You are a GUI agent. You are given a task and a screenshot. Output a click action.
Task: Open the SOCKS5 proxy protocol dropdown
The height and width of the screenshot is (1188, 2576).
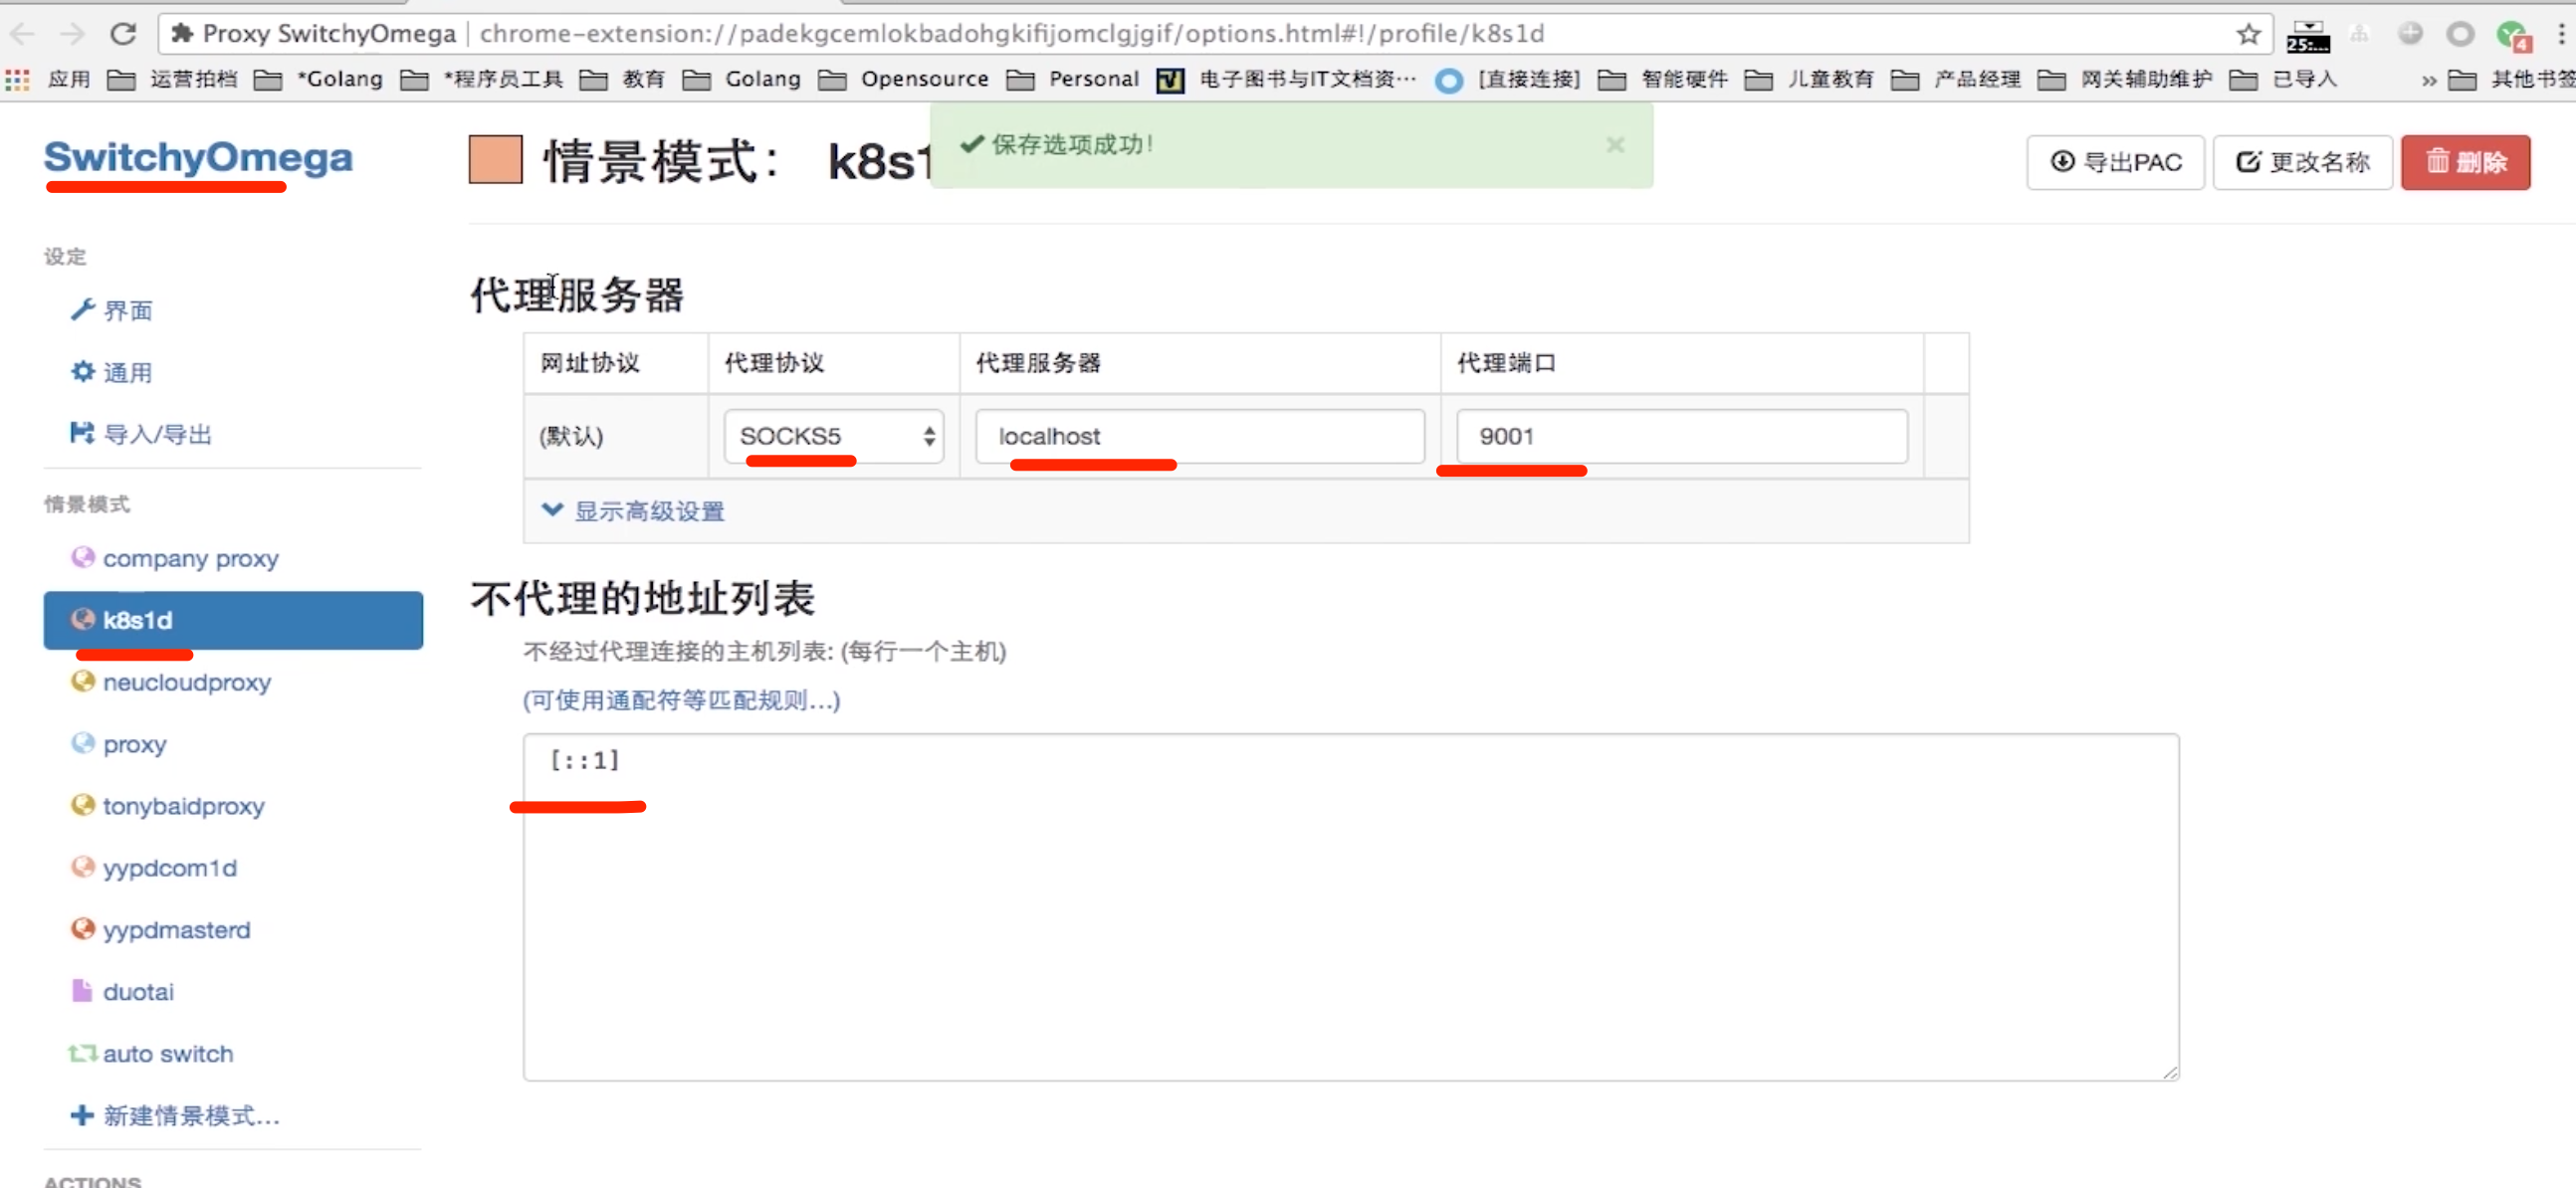833,436
